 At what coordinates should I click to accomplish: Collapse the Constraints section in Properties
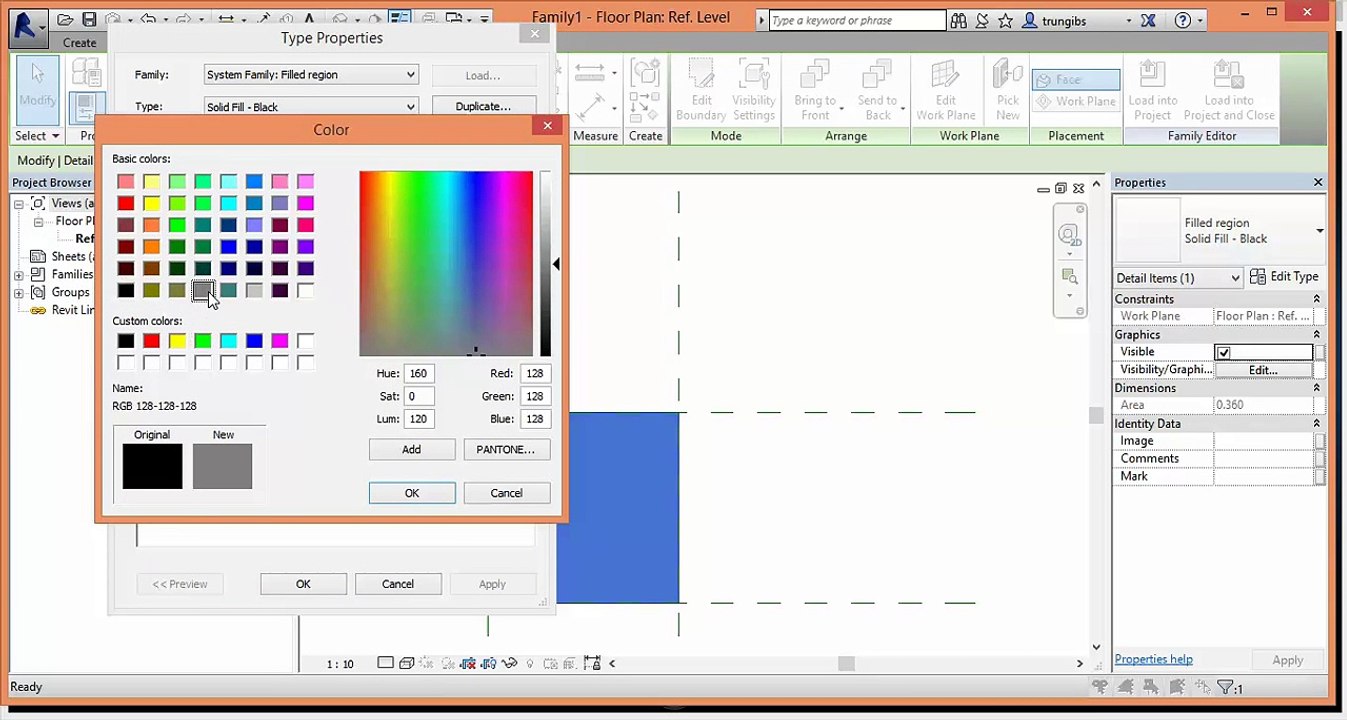click(x=1316, y=299)
